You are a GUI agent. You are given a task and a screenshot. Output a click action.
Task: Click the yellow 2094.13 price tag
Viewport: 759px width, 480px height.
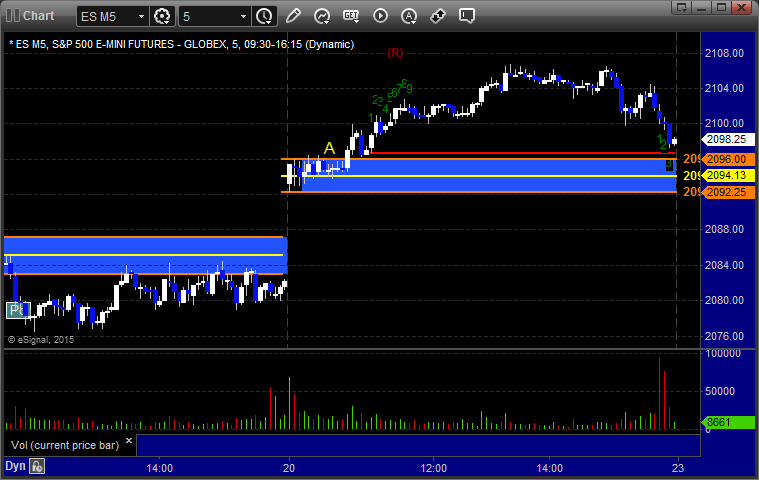tap(729, 175)
